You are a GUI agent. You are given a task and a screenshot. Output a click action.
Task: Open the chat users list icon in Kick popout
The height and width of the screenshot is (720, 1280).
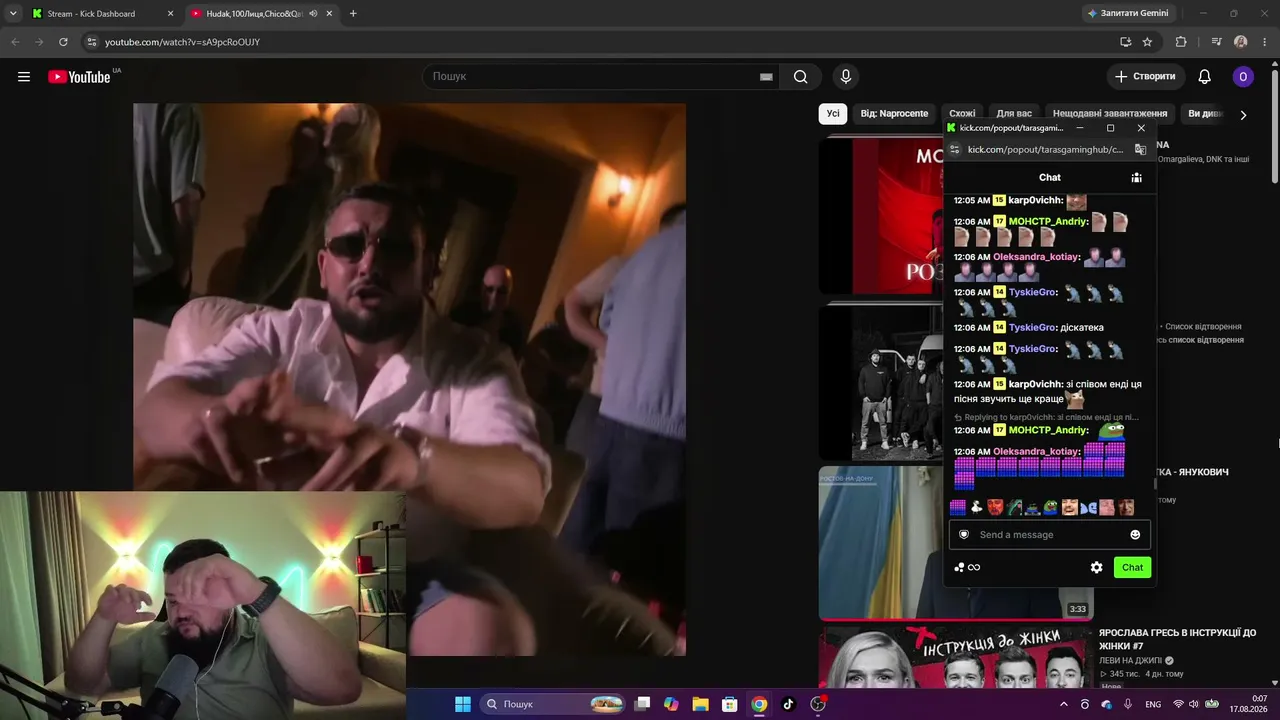[x=1136, y=178]
